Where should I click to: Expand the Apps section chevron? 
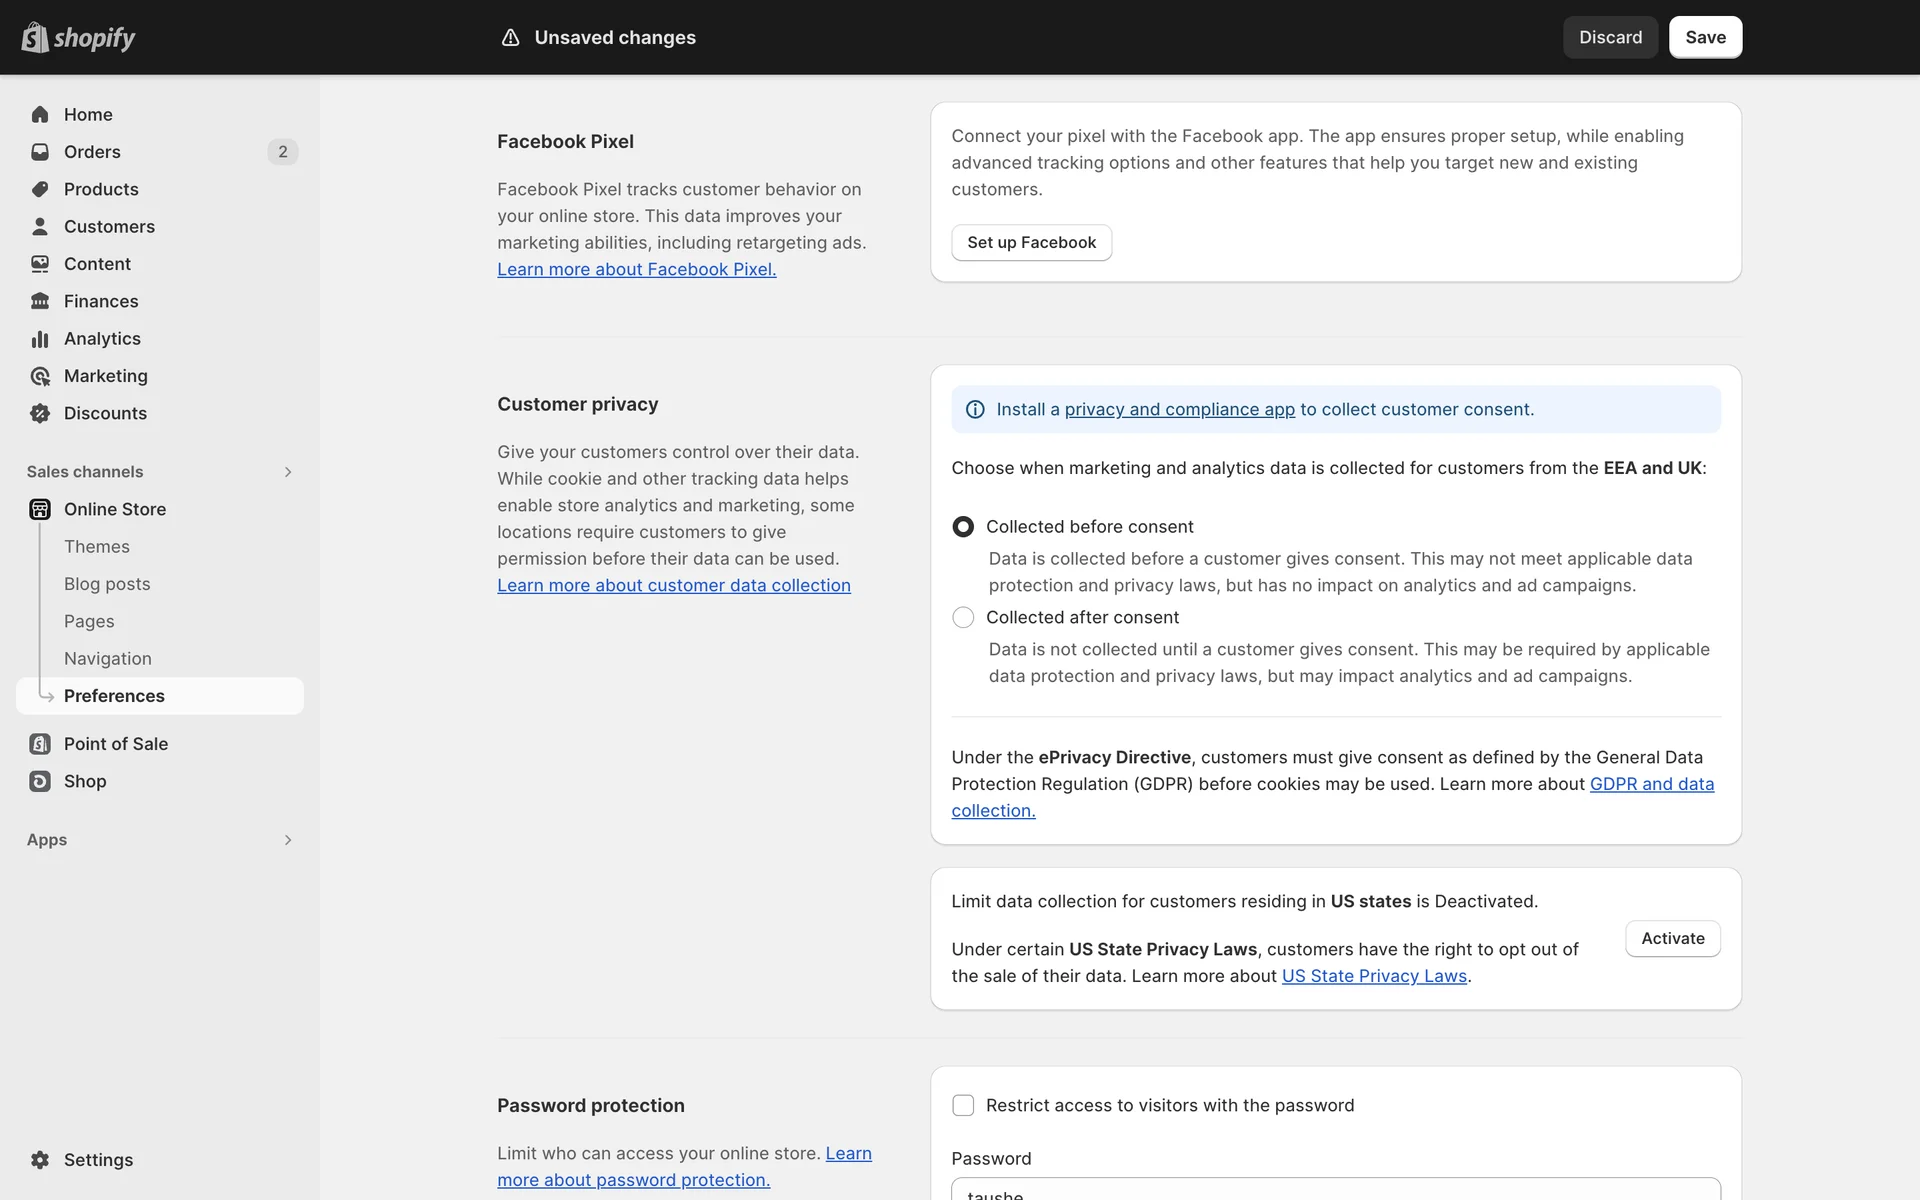(x=288, y=840)
